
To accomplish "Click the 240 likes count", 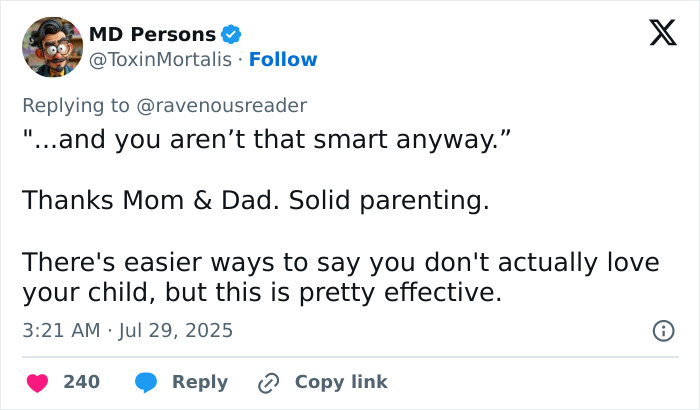I will [x=81, y=382].
